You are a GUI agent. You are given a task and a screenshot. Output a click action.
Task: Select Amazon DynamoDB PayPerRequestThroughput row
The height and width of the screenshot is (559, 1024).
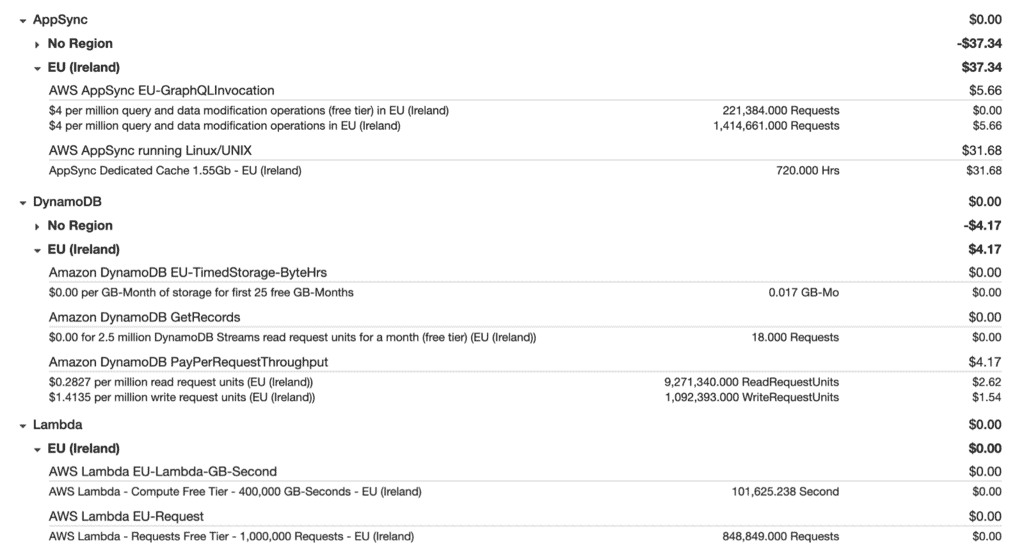click(x=188, y=361)
